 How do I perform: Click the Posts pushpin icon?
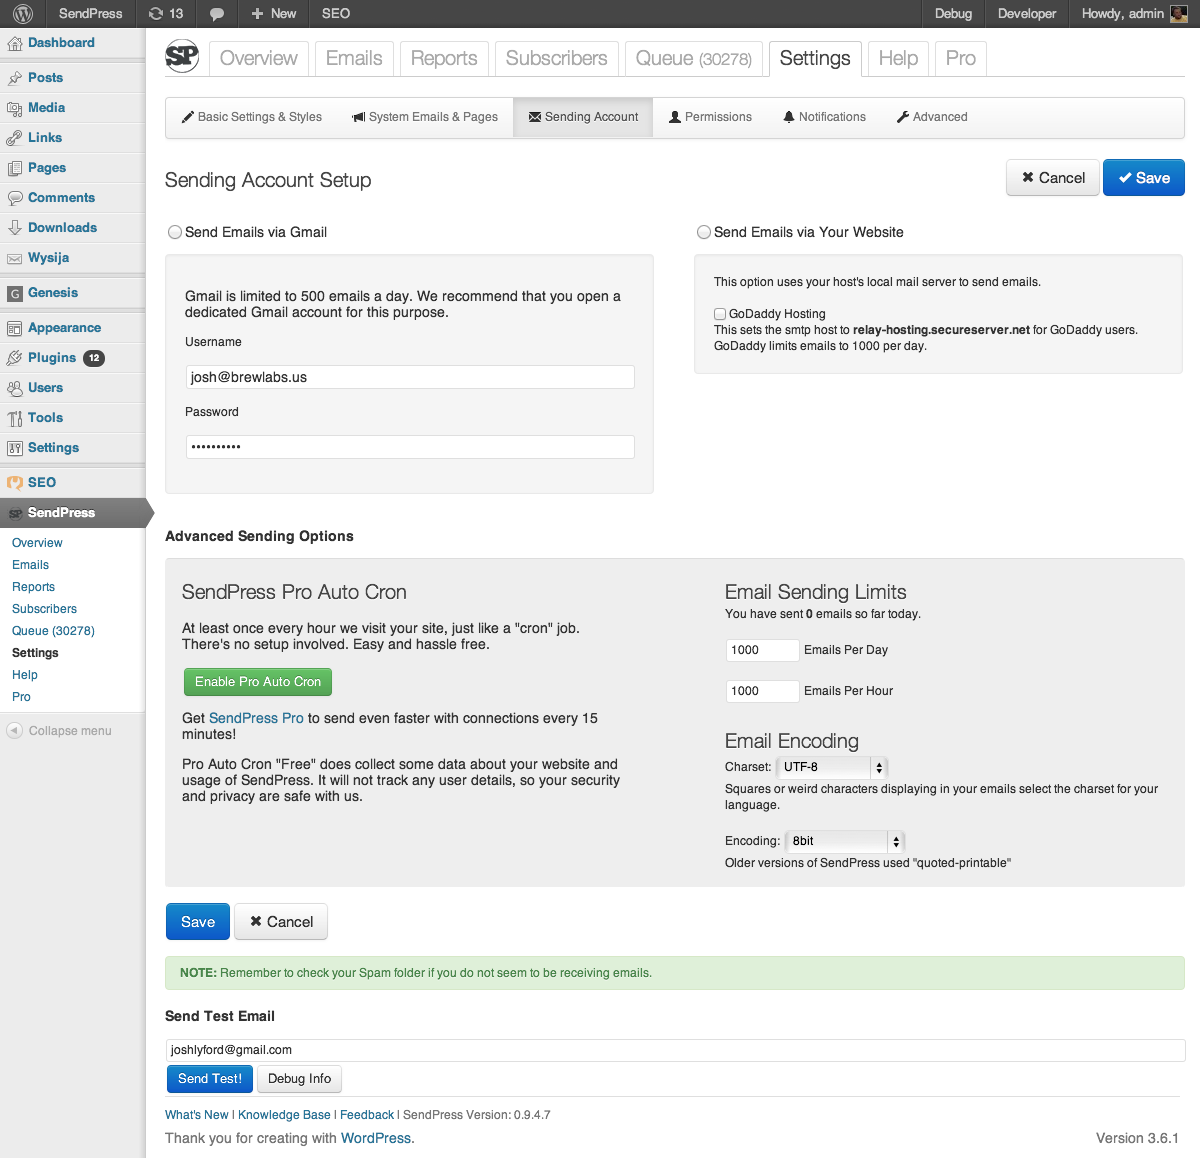[15, 78]
